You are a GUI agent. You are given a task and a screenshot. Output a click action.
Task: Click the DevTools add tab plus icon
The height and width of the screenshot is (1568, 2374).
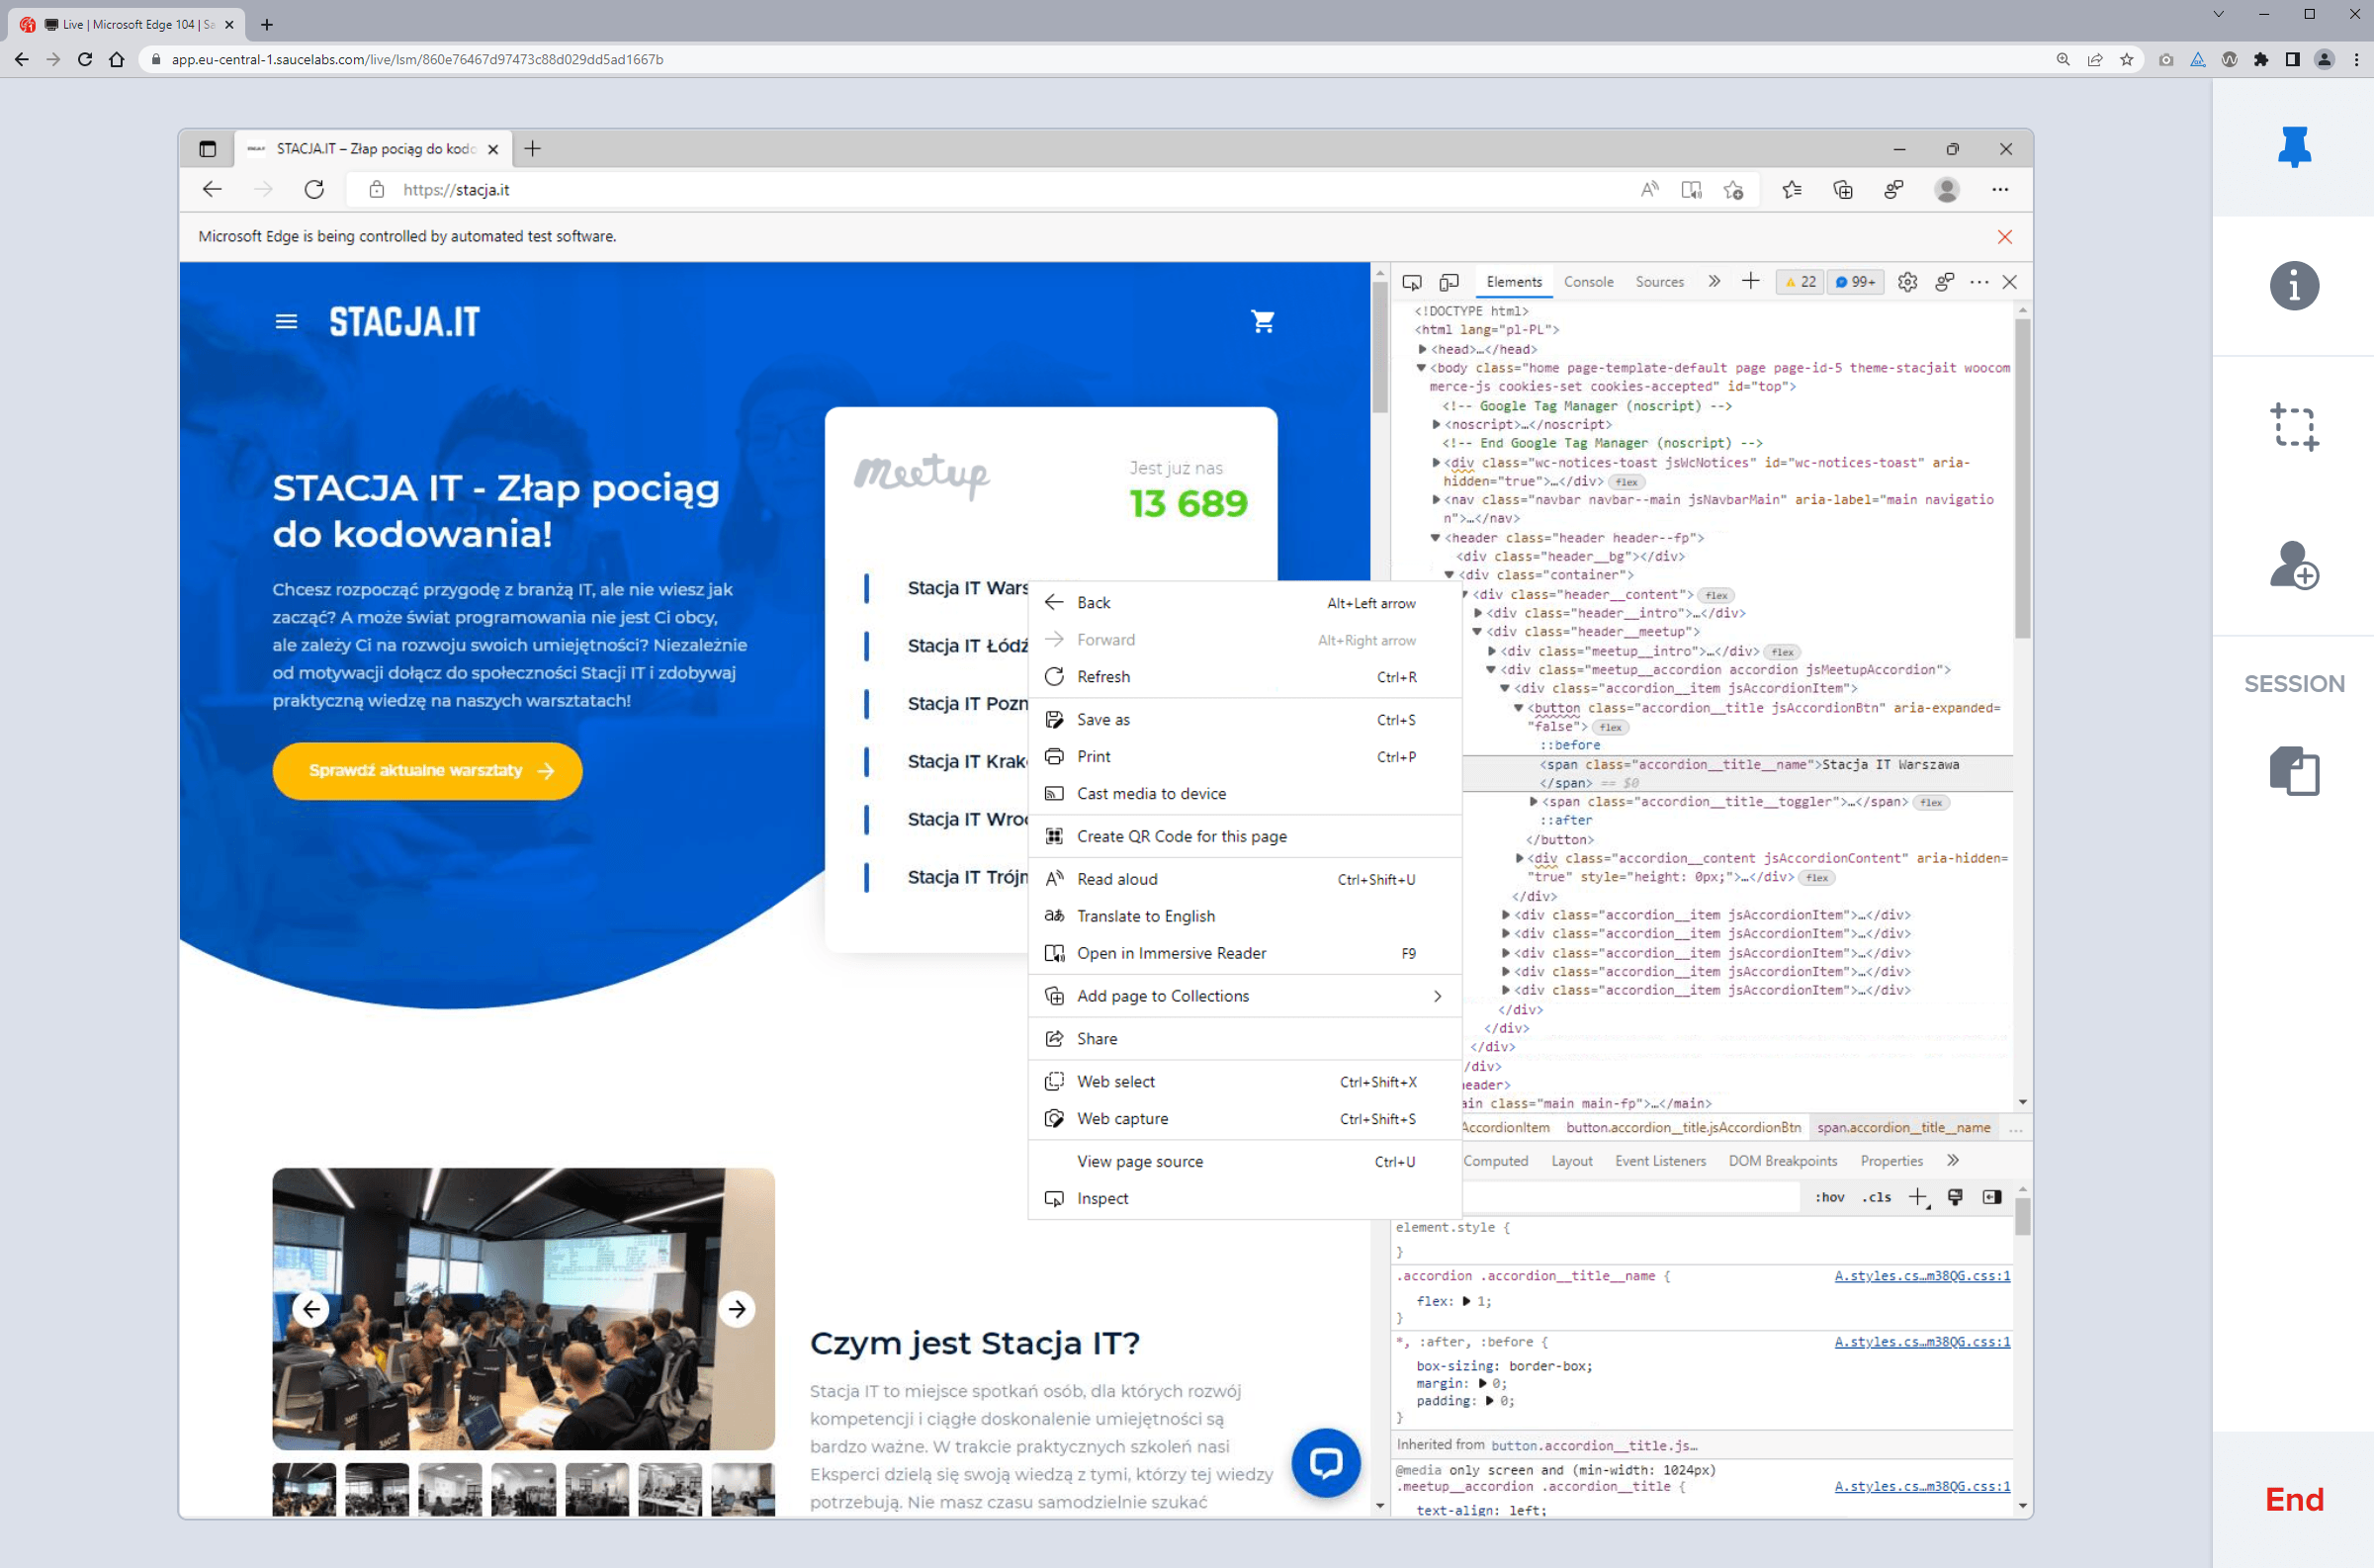point(1750,282)
